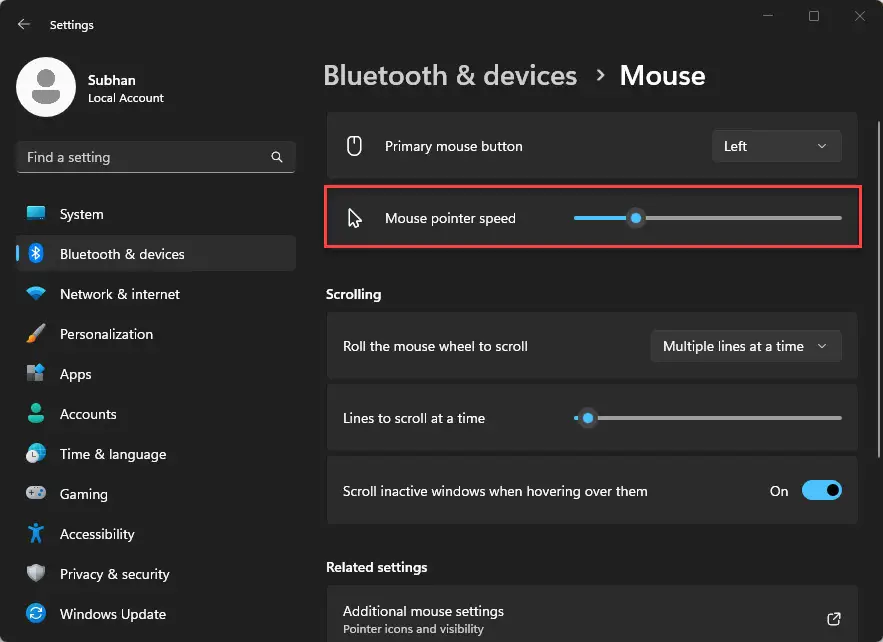
Task: Toggle Scroll inactive windows switch off
Action: [x=822, y=491]
